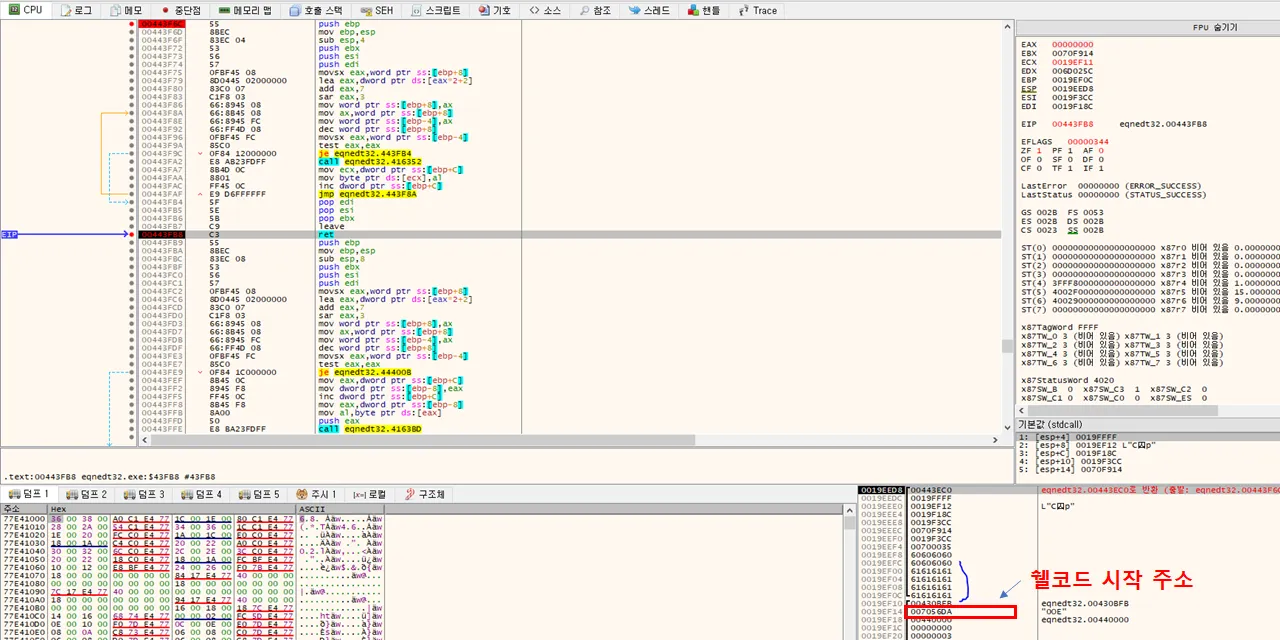The height and width of the screenshot is (640, 1280).
Task: Click the disassembly vertical scrollbar thumb
Action: (x=1006, y=346)
